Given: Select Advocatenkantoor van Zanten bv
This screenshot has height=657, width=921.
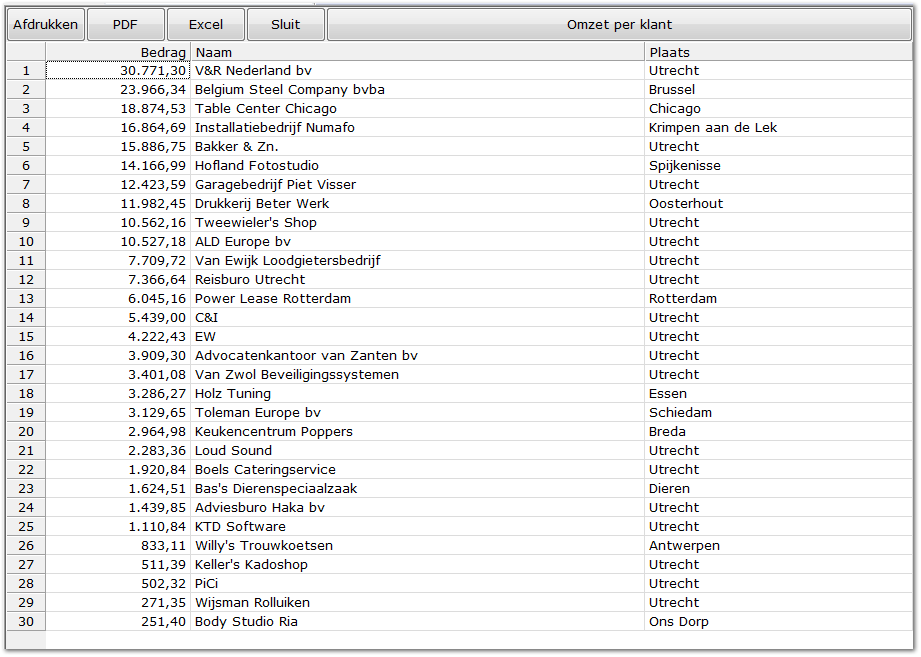Looking at the screenshot, I should (x=418, y=355).
